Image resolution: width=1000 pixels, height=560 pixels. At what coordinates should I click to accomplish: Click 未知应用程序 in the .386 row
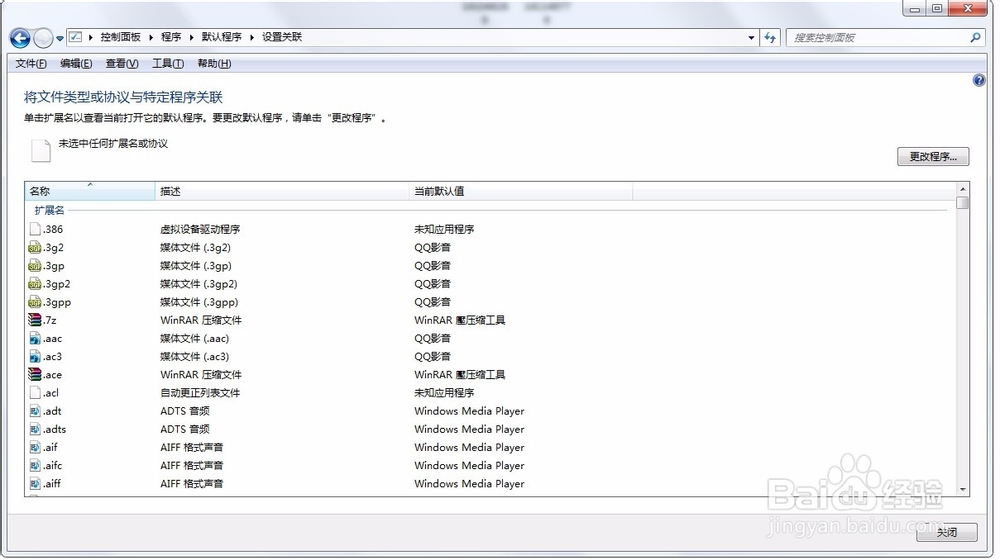[444, 229]
